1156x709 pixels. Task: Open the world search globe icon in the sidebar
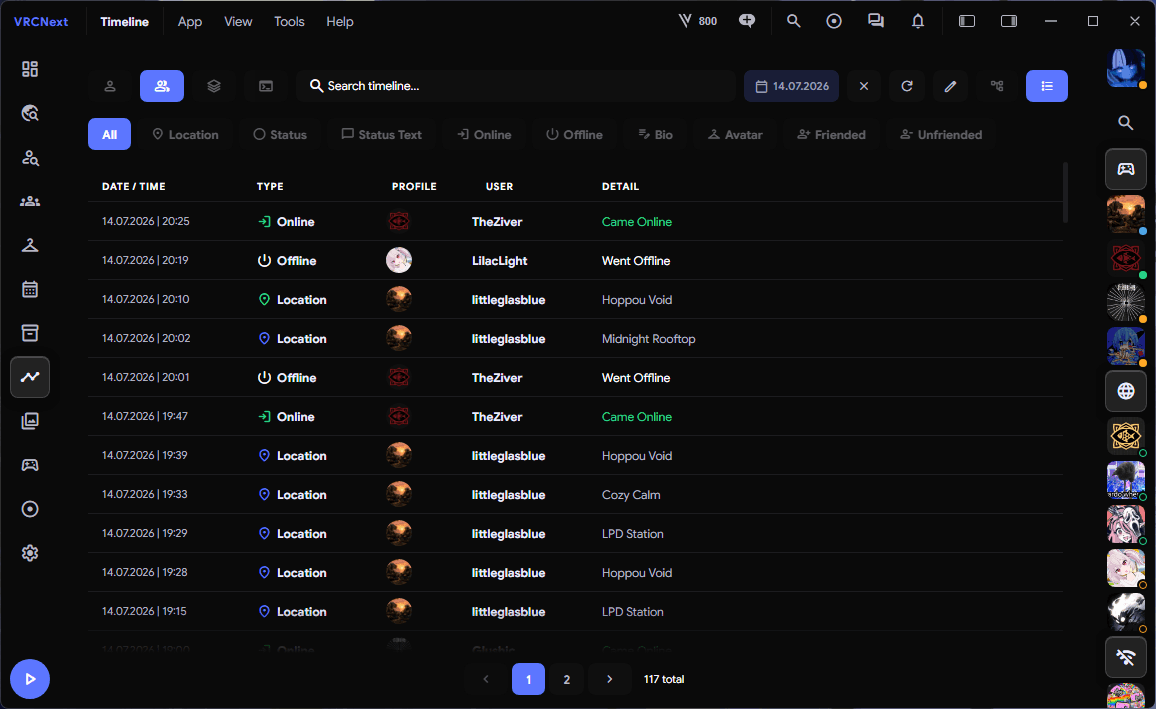click(x=29, y=113)
